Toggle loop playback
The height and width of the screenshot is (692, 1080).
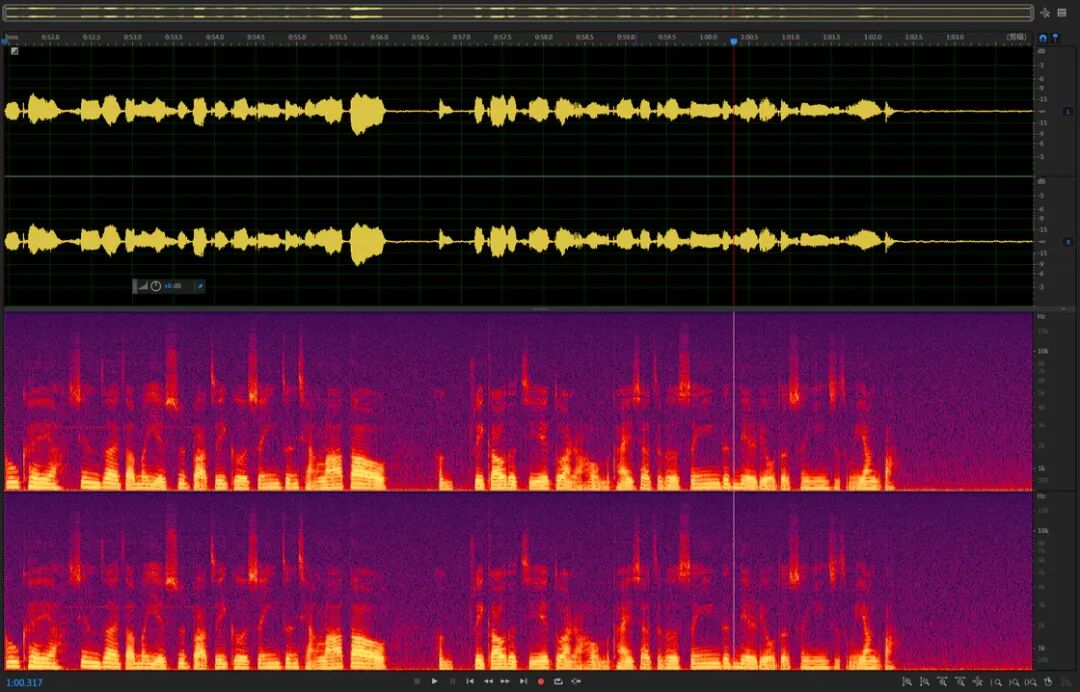(558, 682)
